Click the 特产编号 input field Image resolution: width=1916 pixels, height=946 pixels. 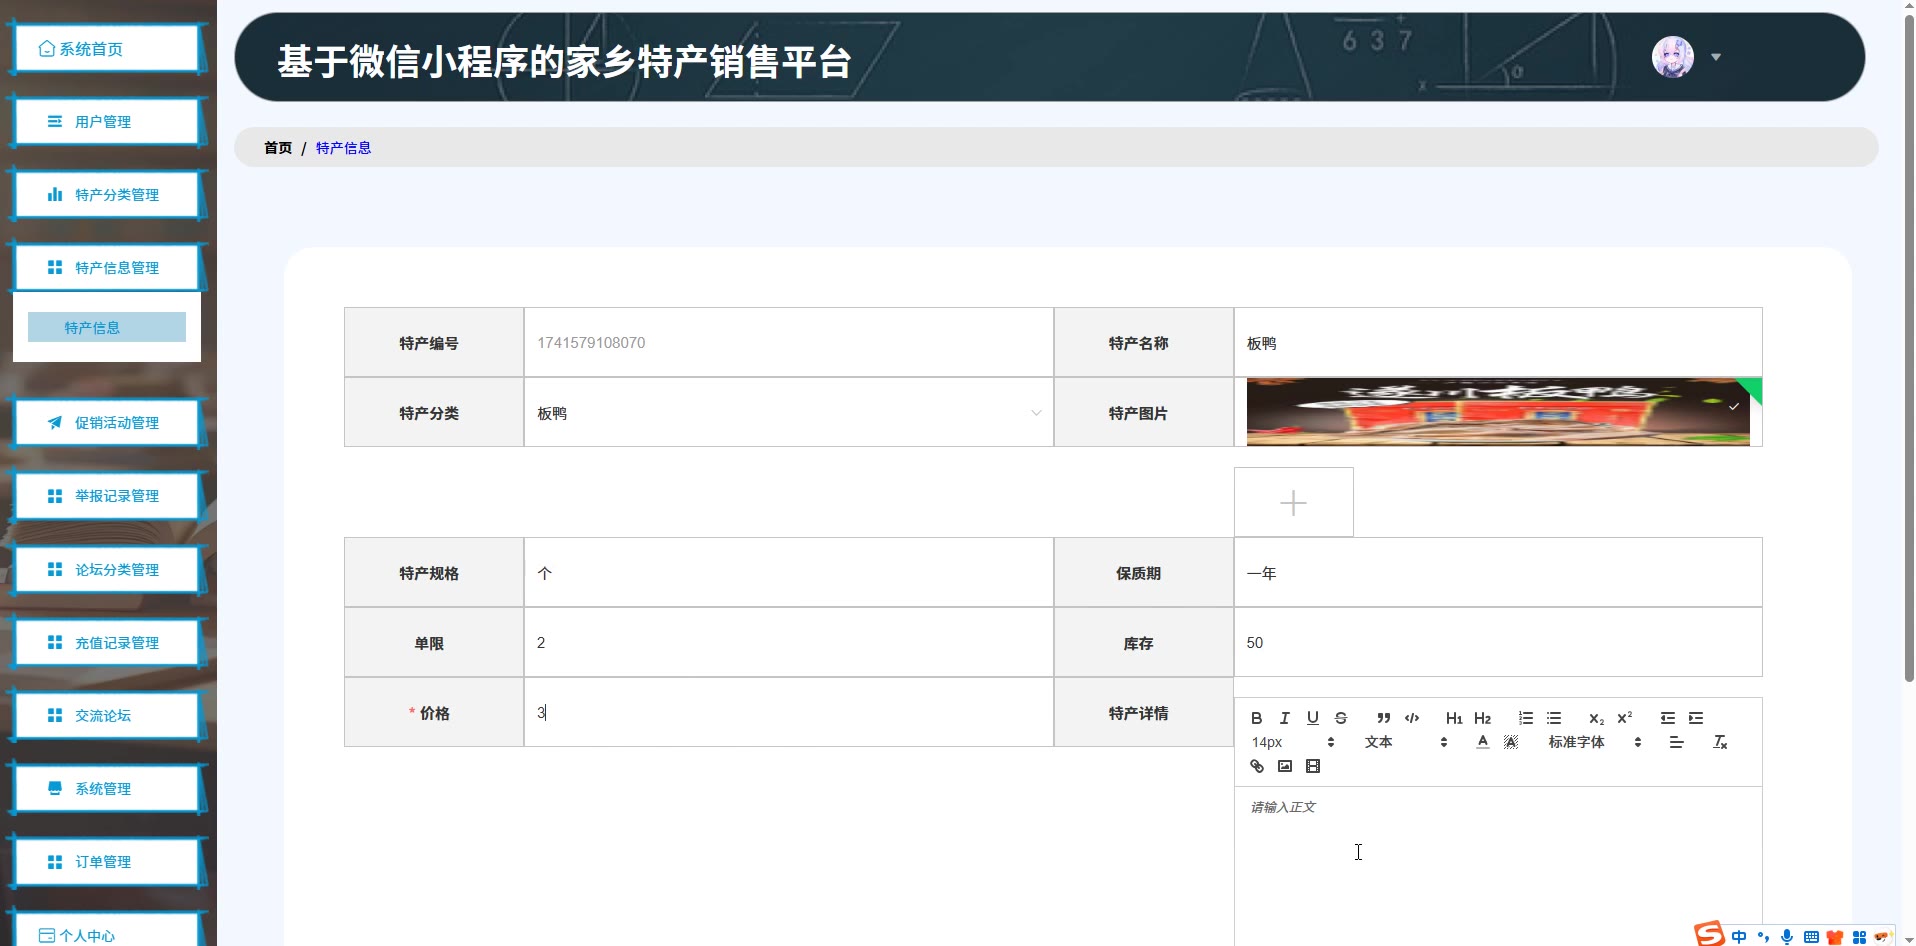[x=789, y=342]
